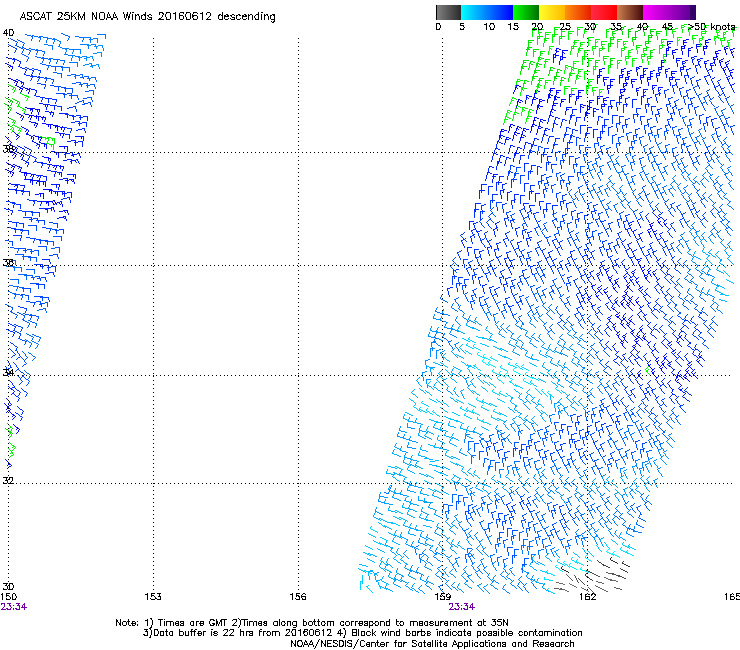Select the green 15–20 knots segment of the color scale
This screenshot has height=650, width=740.
pos(526,12)
